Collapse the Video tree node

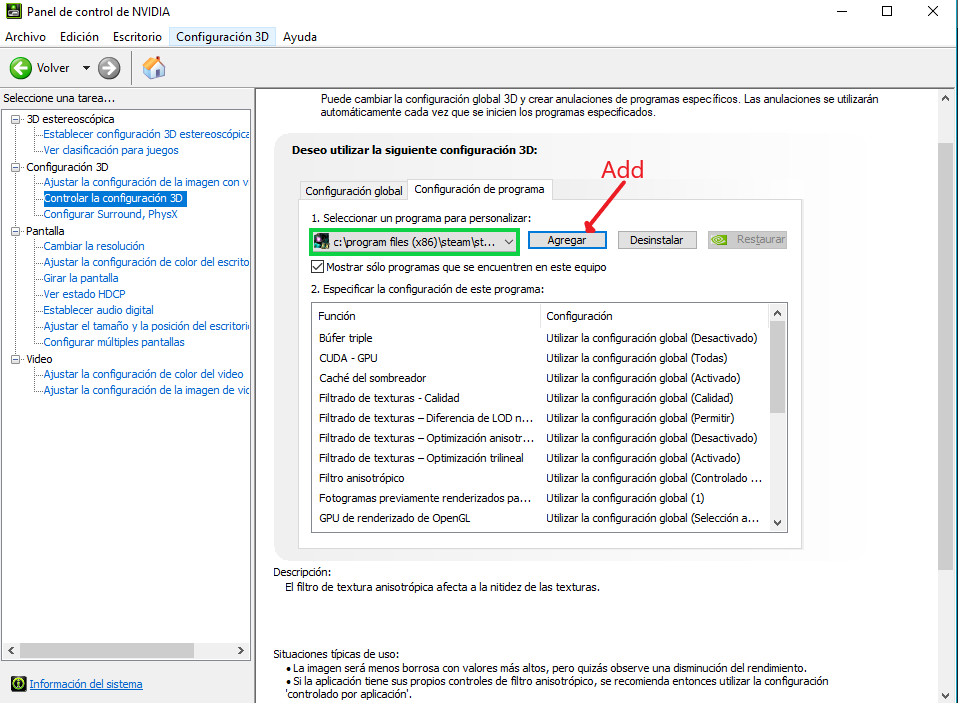(16, 359)
